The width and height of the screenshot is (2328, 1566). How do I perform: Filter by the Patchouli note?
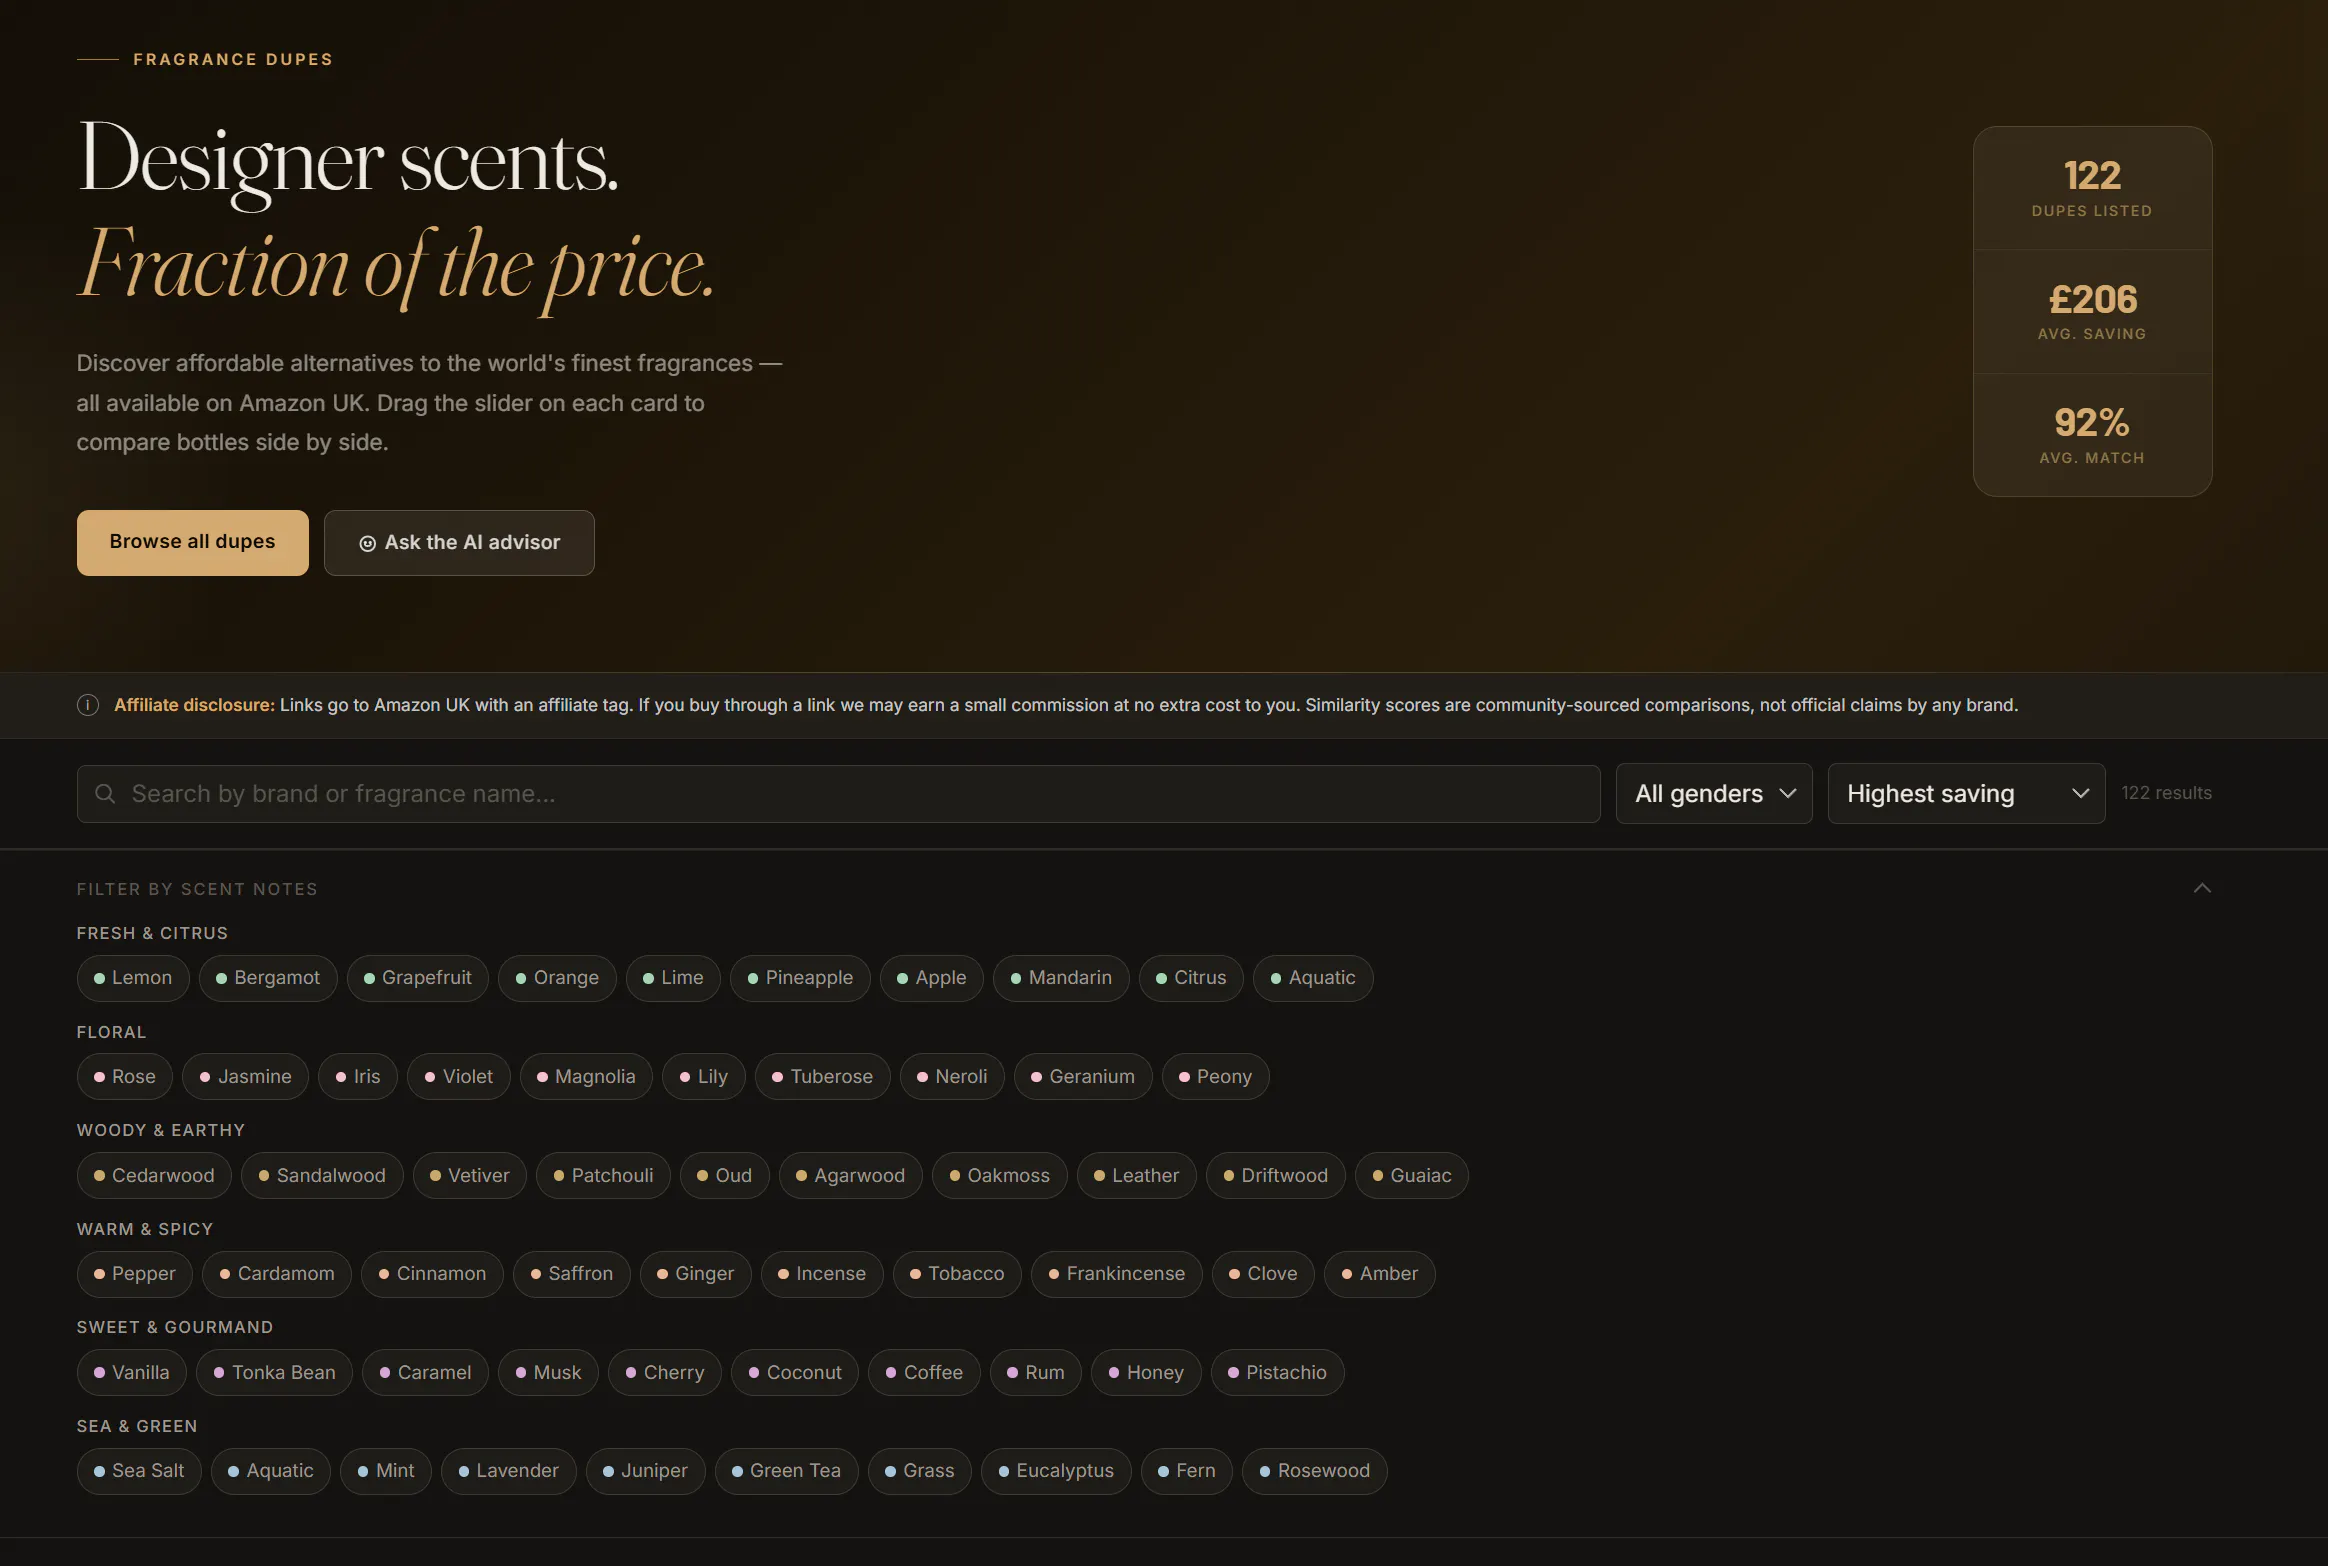(x=604, y=1176)
